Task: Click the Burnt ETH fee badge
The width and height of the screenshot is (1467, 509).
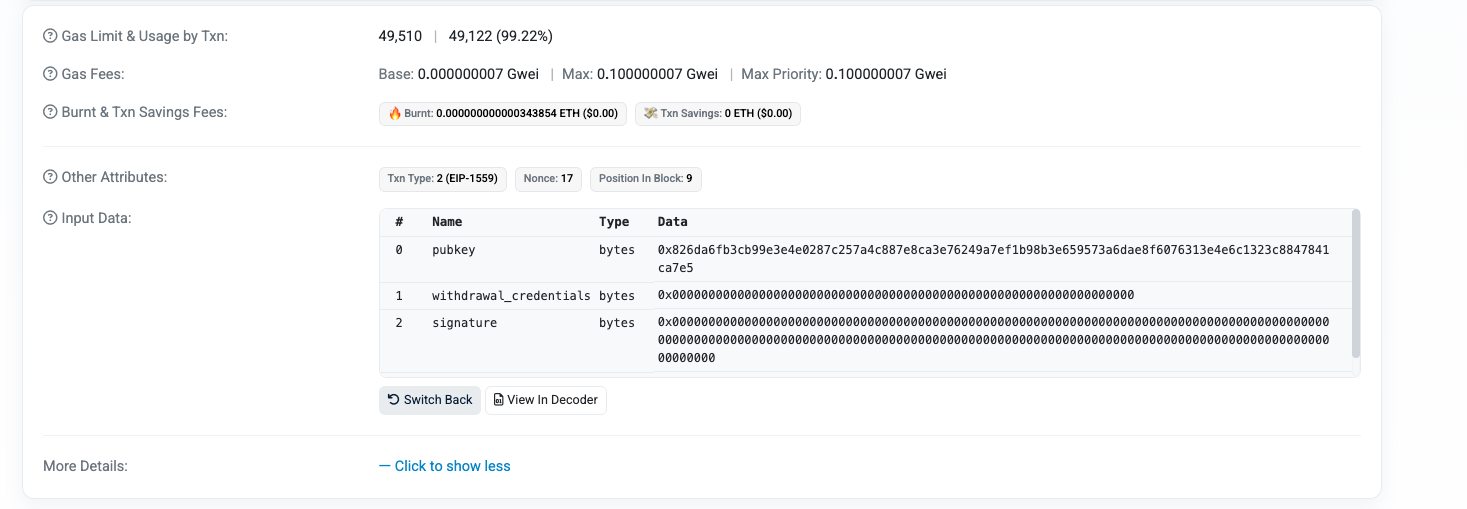Action: click(503, 114)
